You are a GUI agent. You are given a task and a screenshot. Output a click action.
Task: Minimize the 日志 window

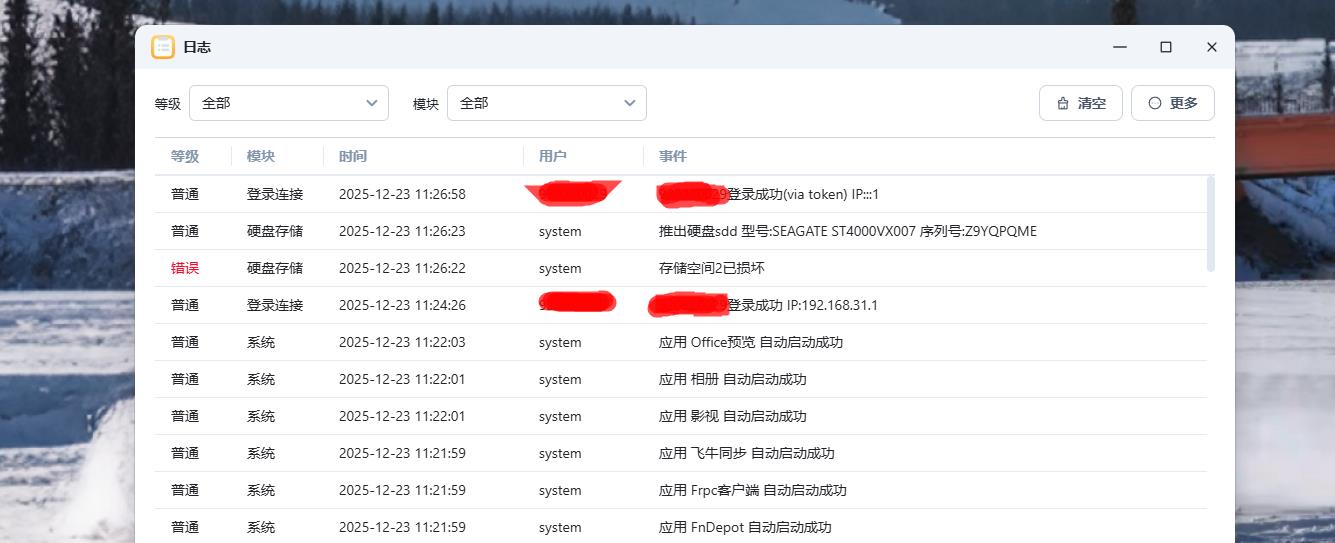coord(1121,47)
